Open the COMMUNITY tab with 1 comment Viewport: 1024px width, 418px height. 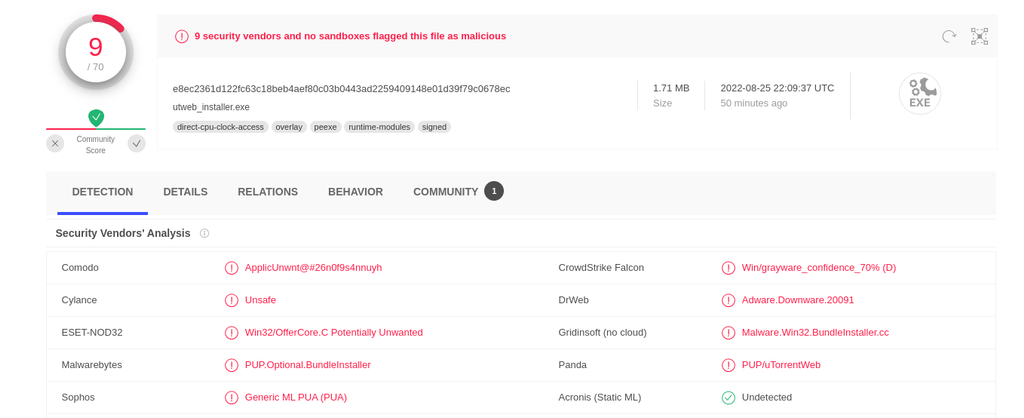point(458,192)
